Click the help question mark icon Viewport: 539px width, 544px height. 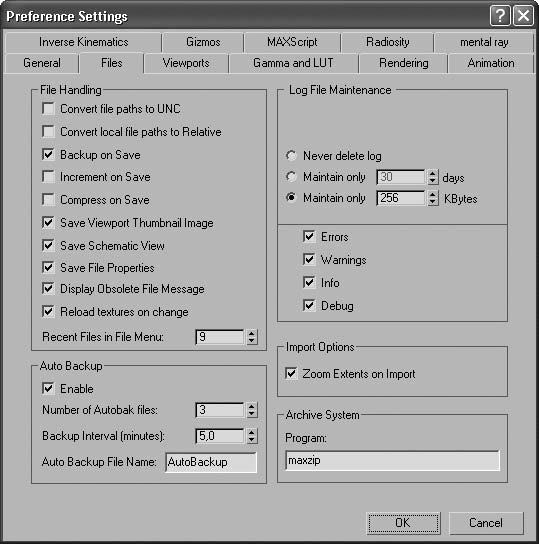pos(500,16)
